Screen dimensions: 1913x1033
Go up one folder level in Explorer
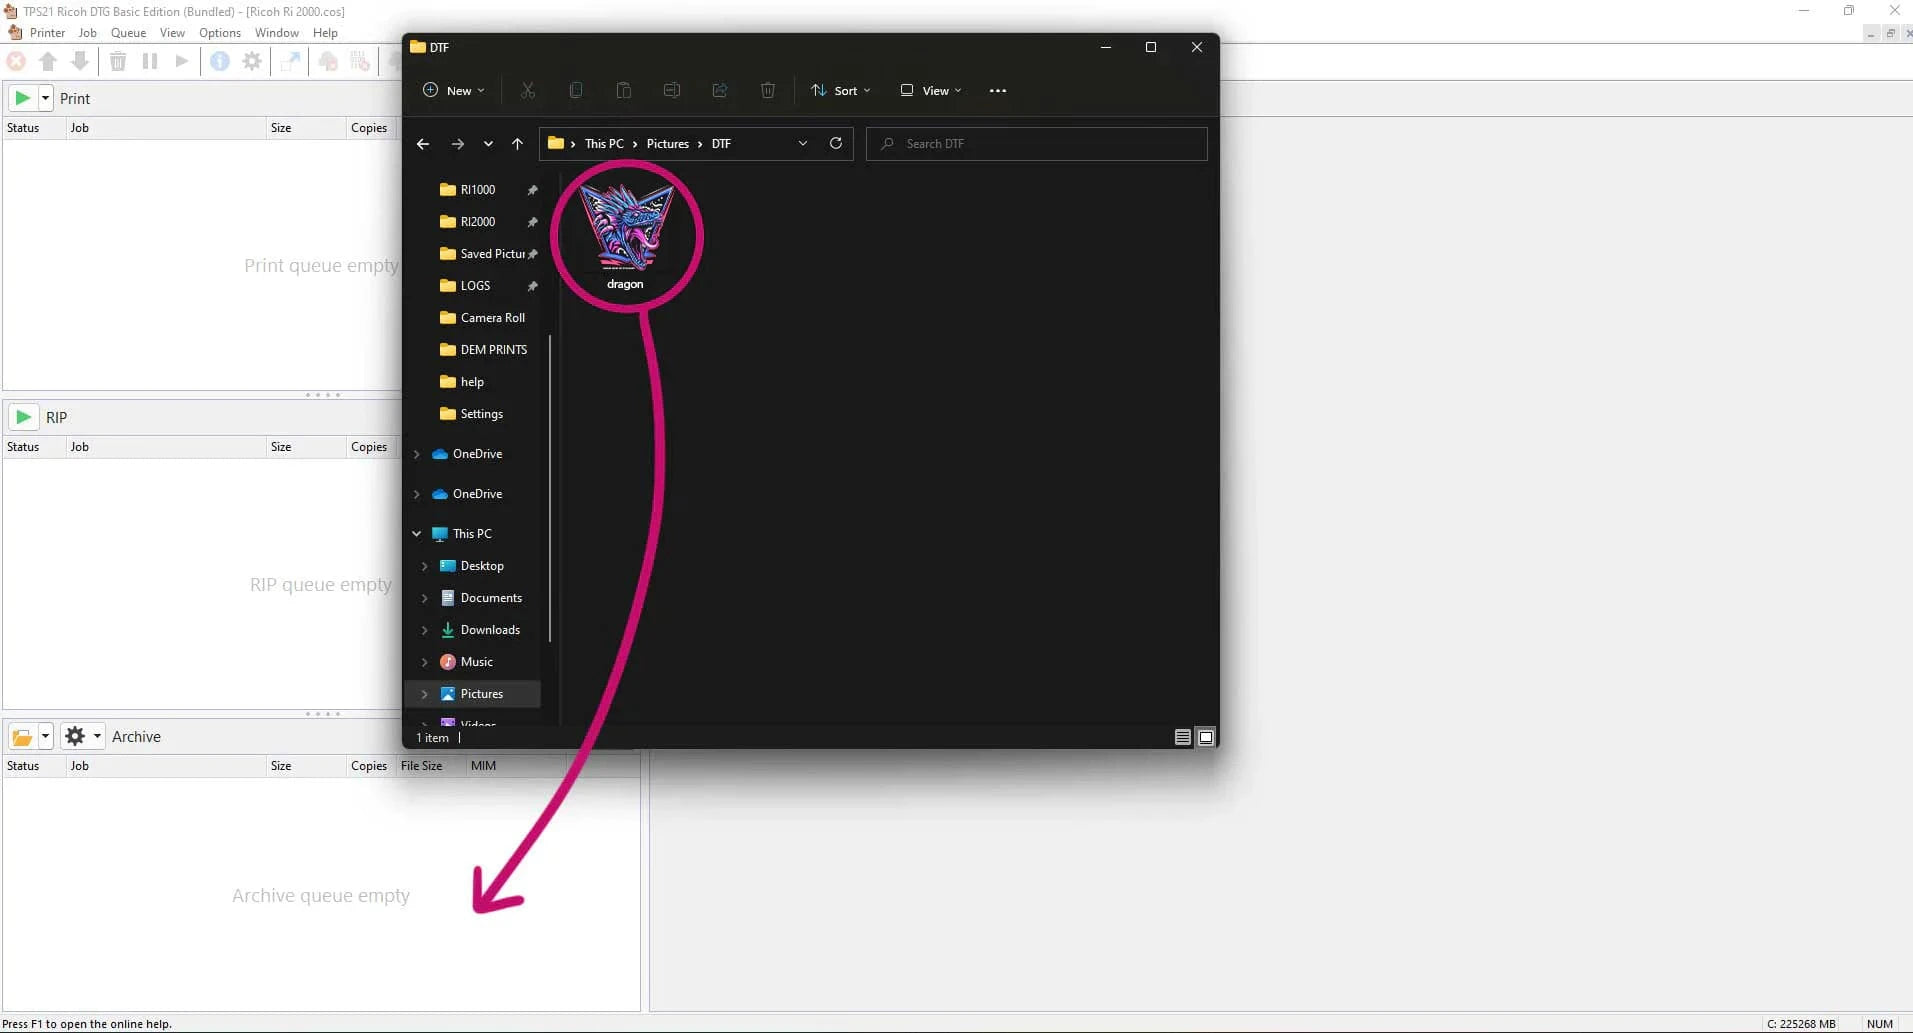517,144
